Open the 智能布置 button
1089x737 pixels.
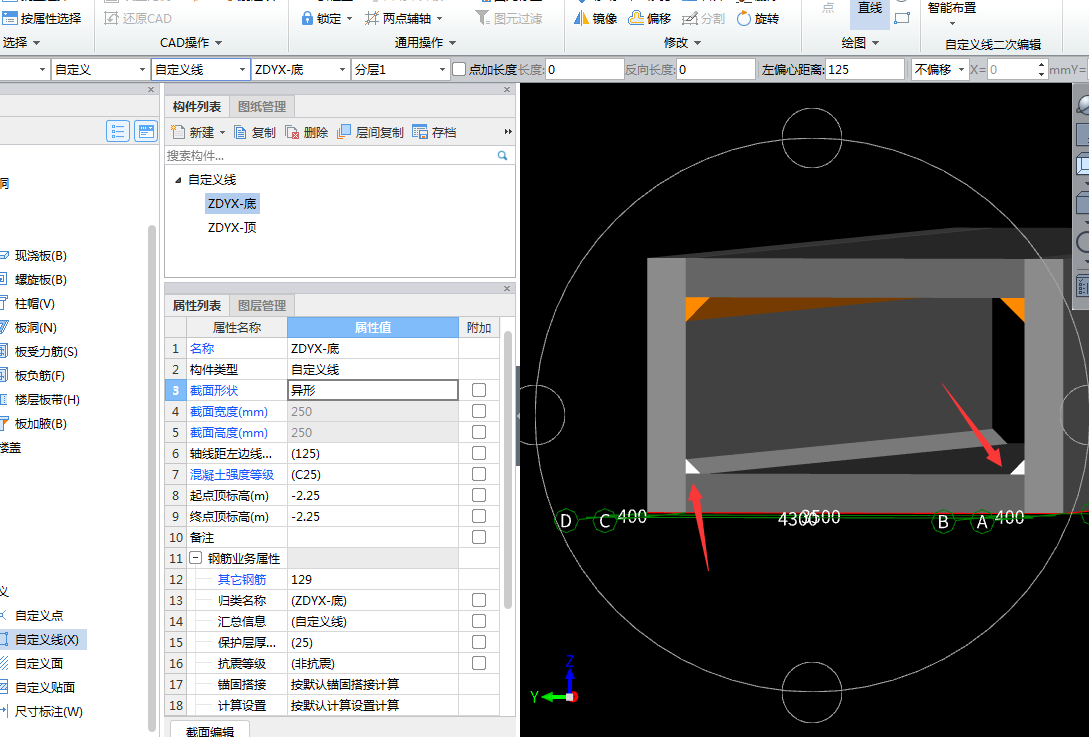coord(951,13)
